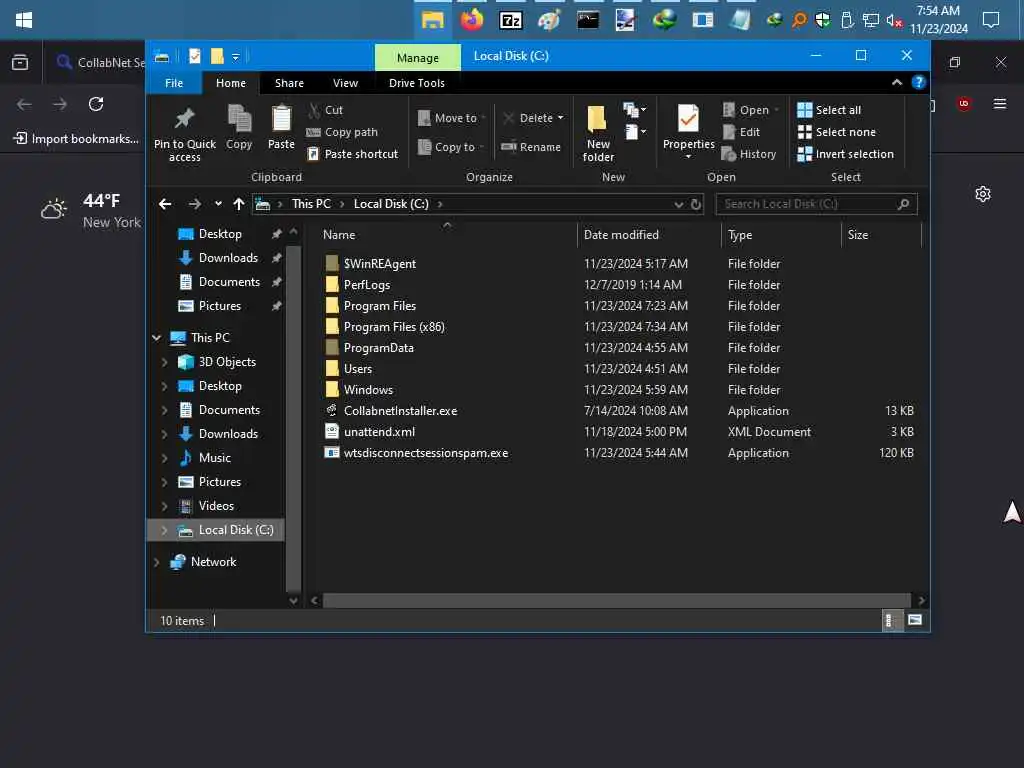The height and width of the screenshot is (768, 1024).
Task: Go up one folder level
Action: [x=238, y=204]
